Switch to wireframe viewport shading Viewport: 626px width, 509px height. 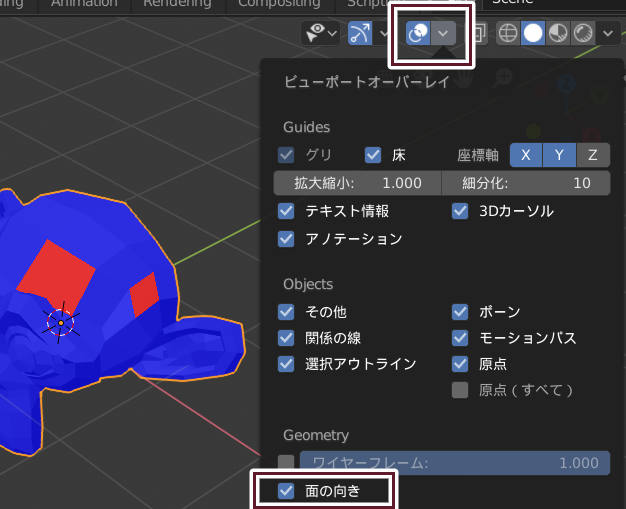pos(508,33)
